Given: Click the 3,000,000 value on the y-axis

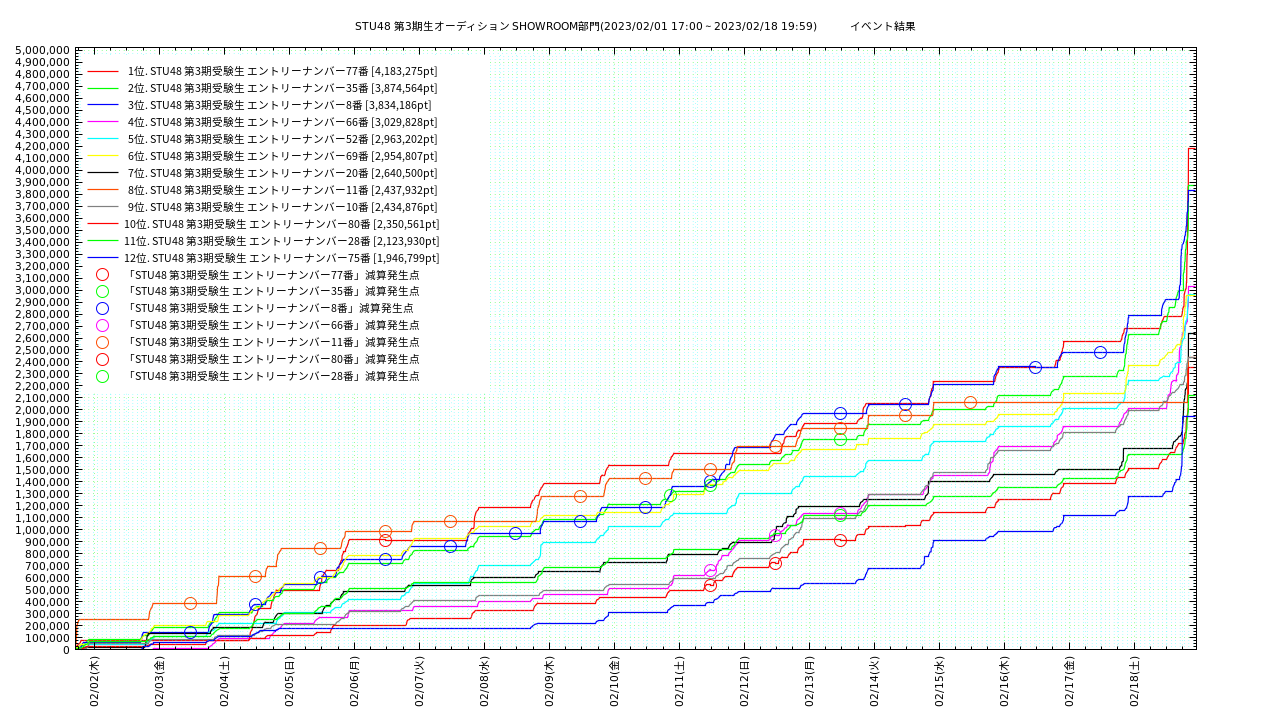Looking at the screenshot, I should [43, 290].
